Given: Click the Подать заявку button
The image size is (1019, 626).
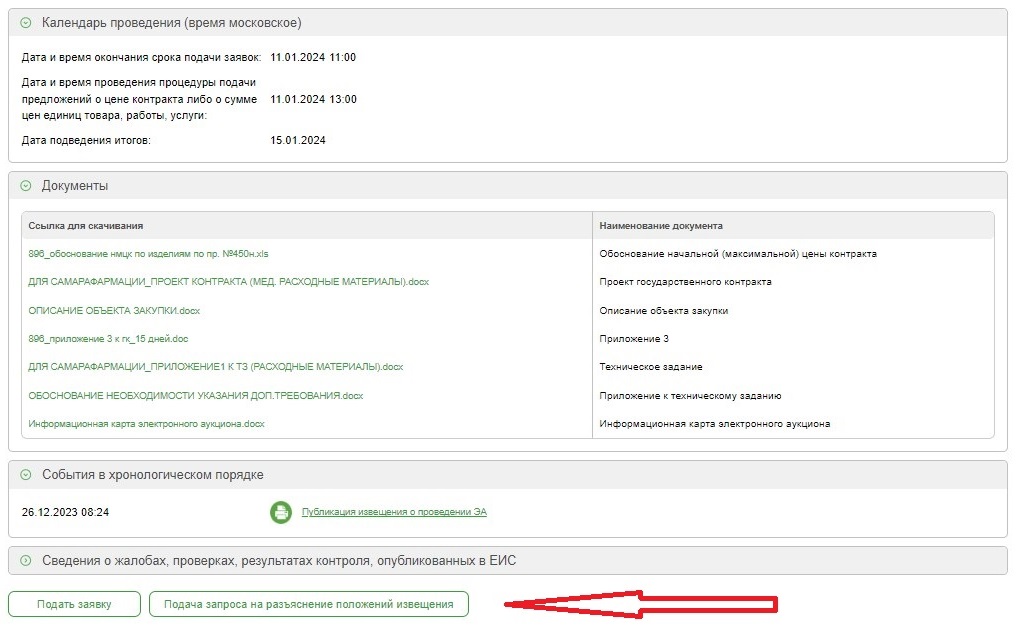Looking at the screenshot, I should [x=74, y=604].
